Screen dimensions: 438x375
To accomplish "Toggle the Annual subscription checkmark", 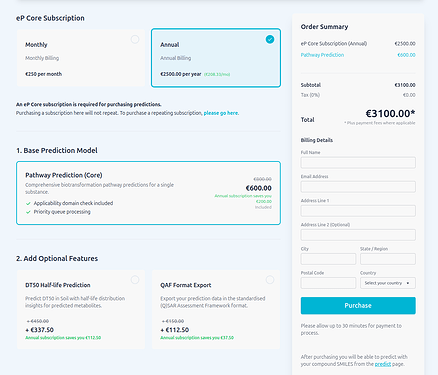I will [270, 39].
